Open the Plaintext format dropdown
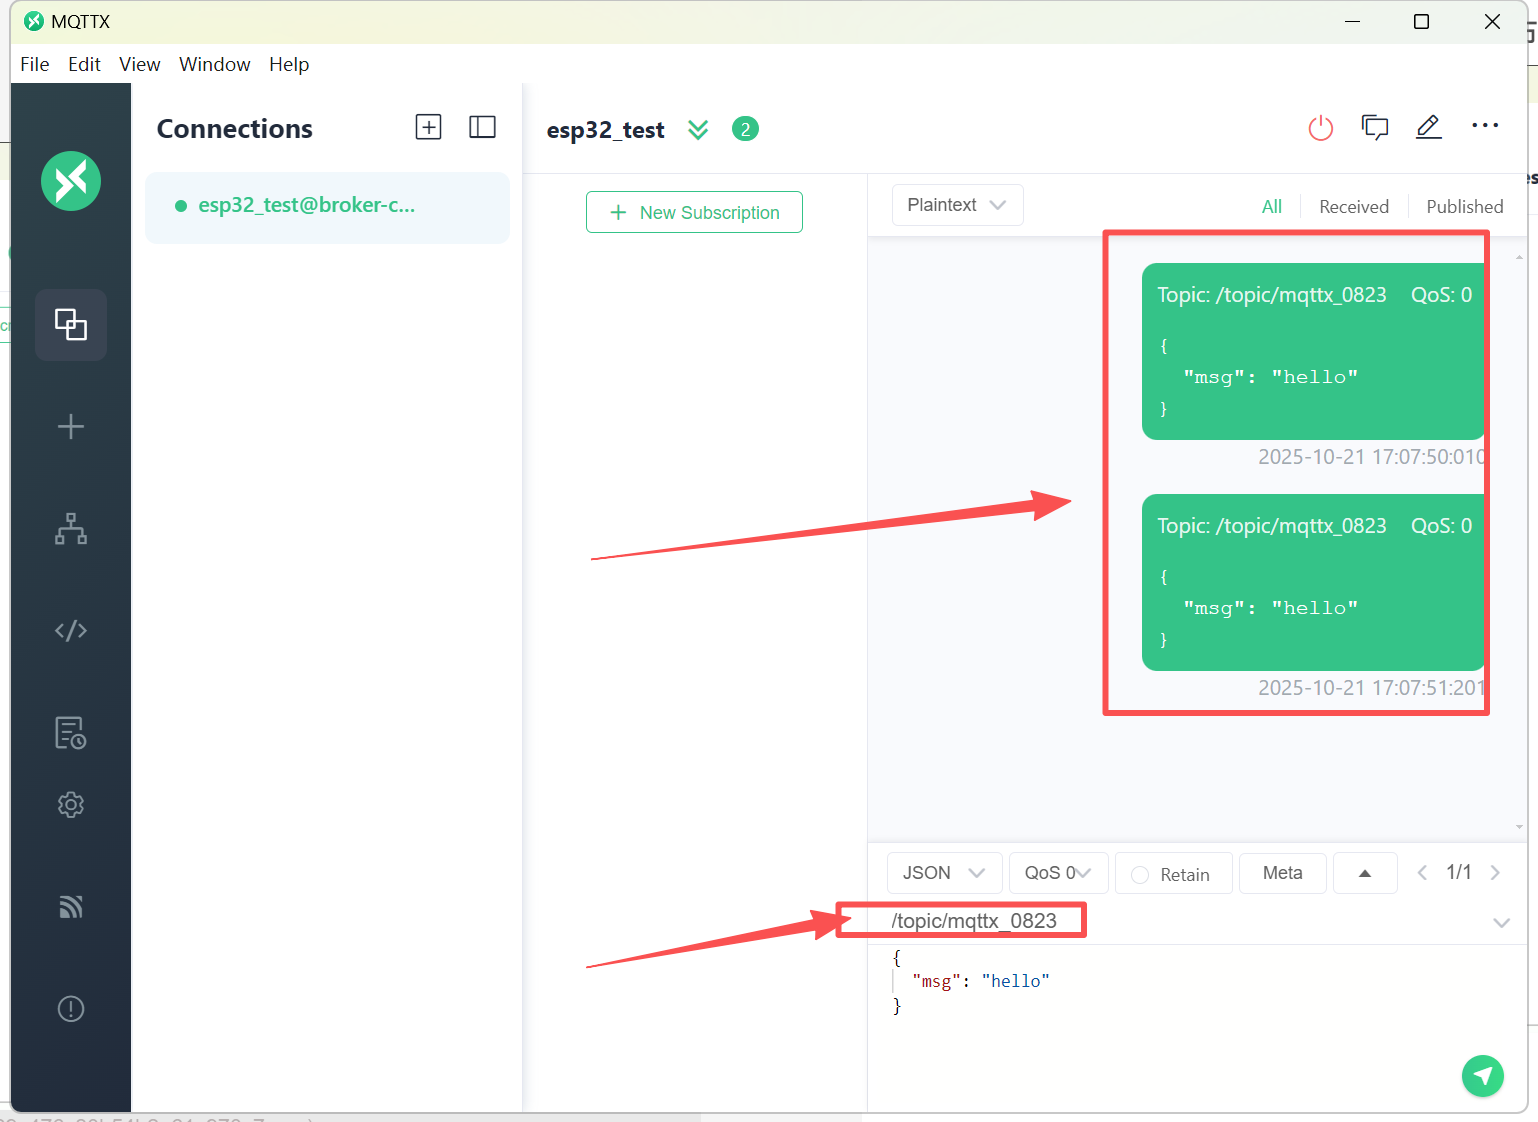 pos(957,205)
